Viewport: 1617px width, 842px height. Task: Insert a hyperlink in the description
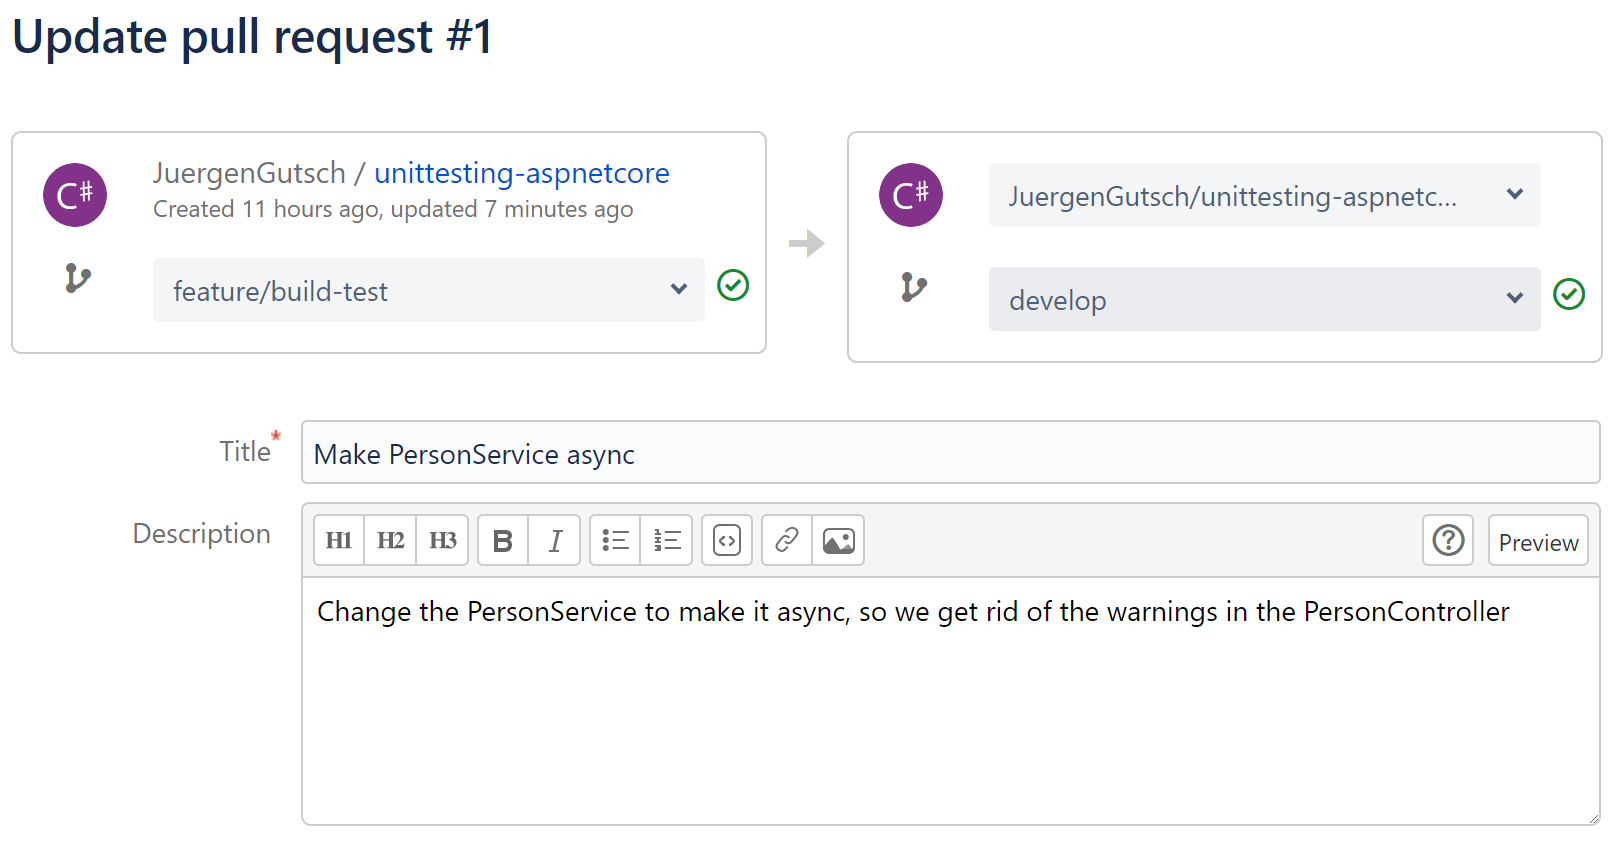click(x=787, y=541)
